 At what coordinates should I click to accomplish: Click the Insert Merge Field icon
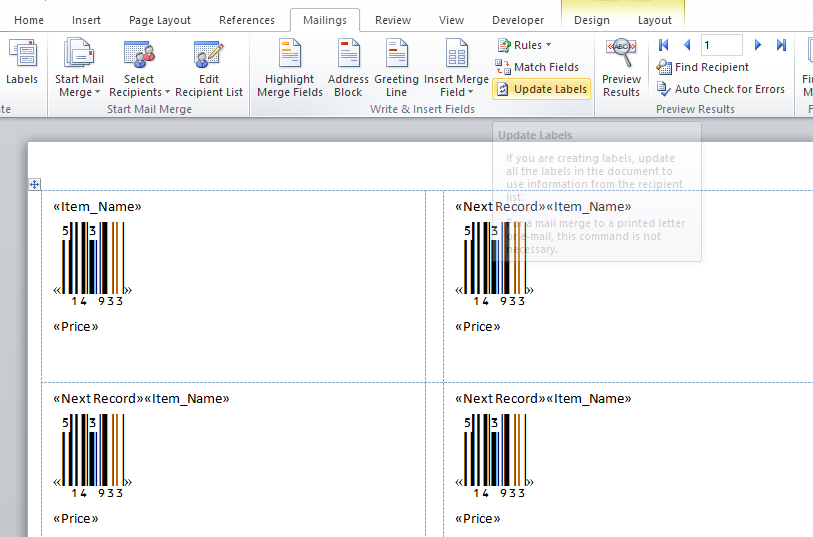pos(457,53)
